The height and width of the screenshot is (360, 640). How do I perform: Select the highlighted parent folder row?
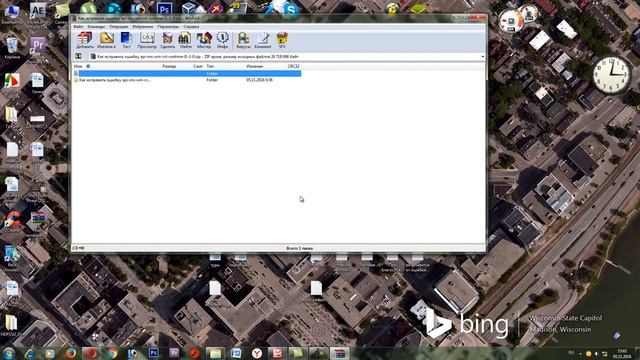[x=187, y=73]
